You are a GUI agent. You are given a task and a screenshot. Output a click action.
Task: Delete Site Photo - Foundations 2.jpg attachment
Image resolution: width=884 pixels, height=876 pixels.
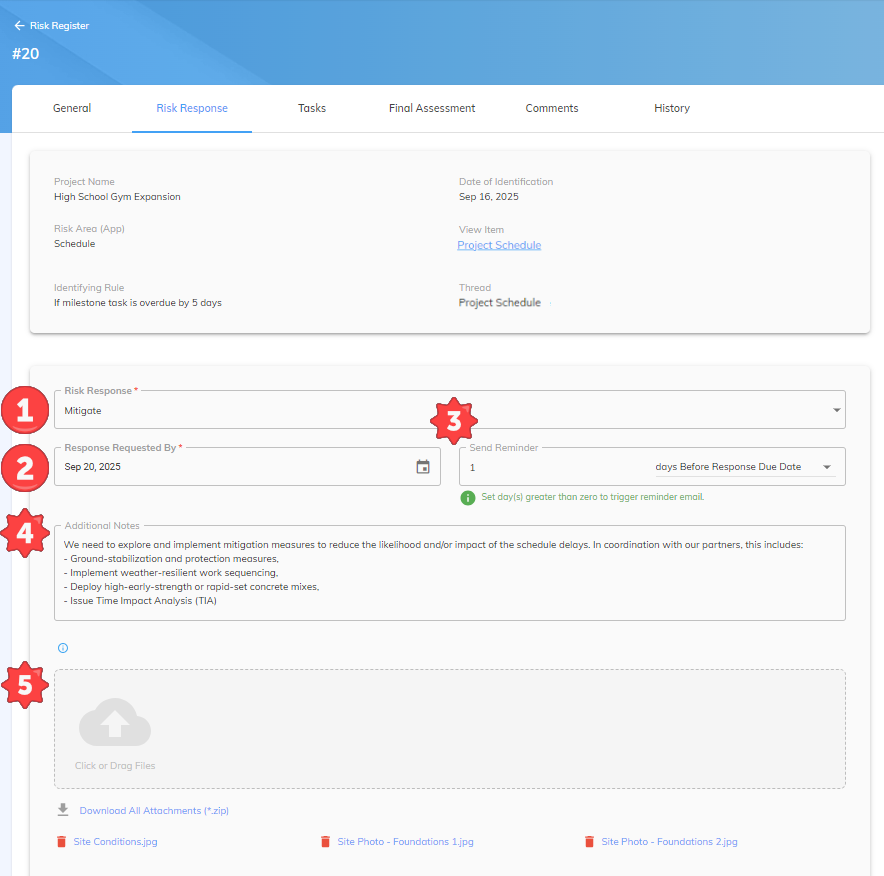pos(589,842)
